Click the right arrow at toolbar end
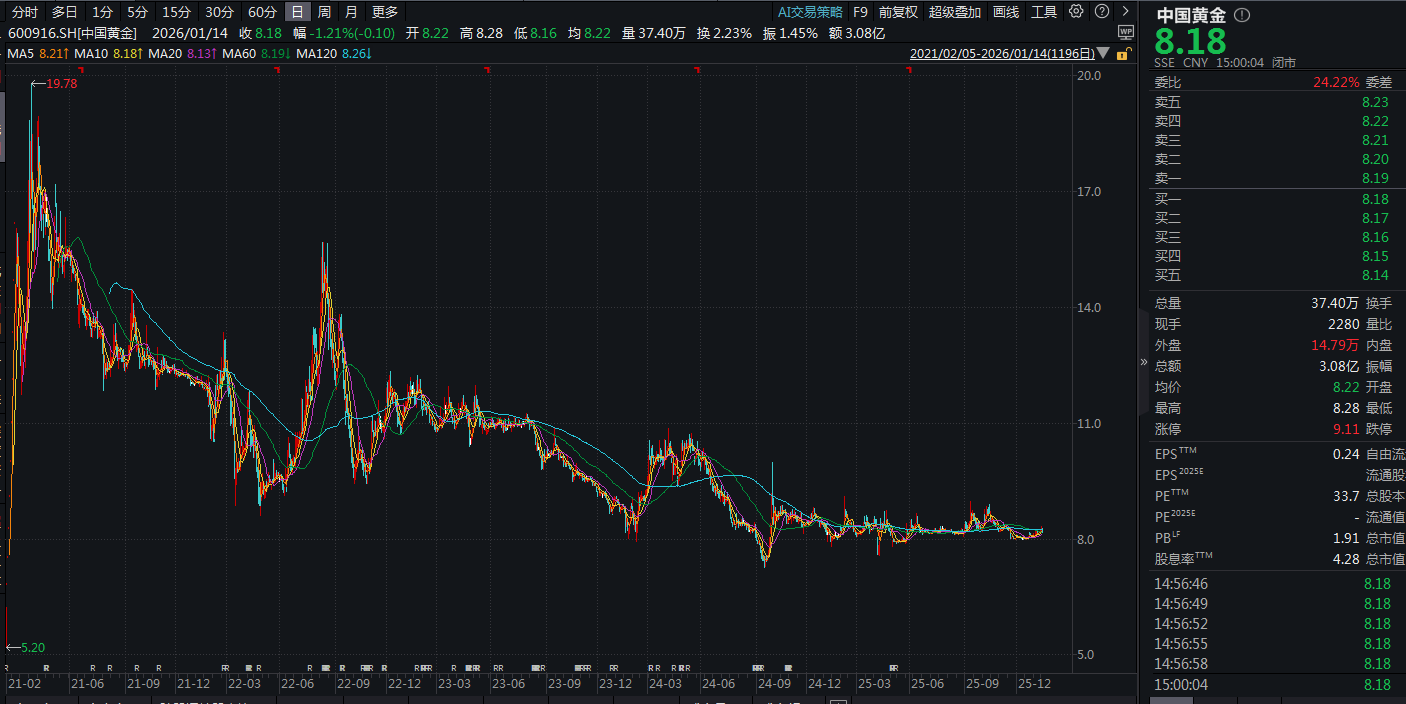Image resolution: width=1406 pixels, height=704 pixels. [1125, 12]
